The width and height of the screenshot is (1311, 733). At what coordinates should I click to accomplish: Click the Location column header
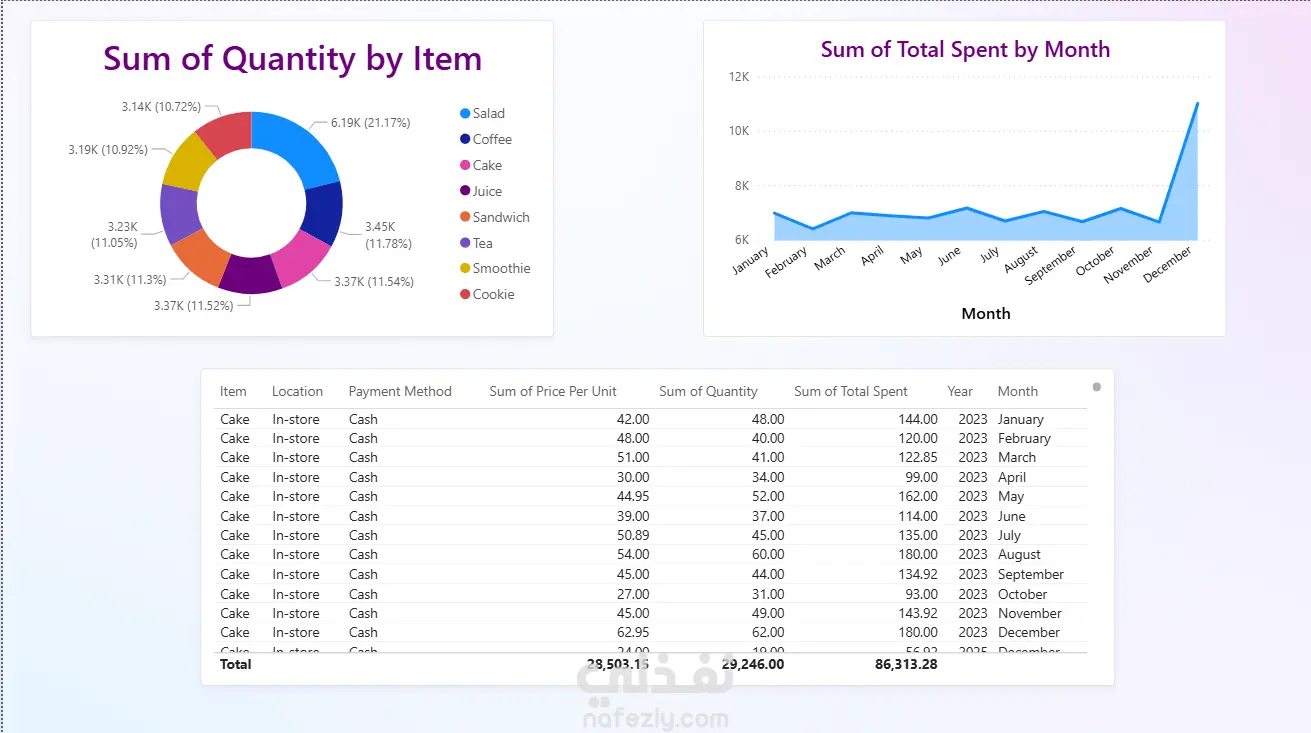297,392
